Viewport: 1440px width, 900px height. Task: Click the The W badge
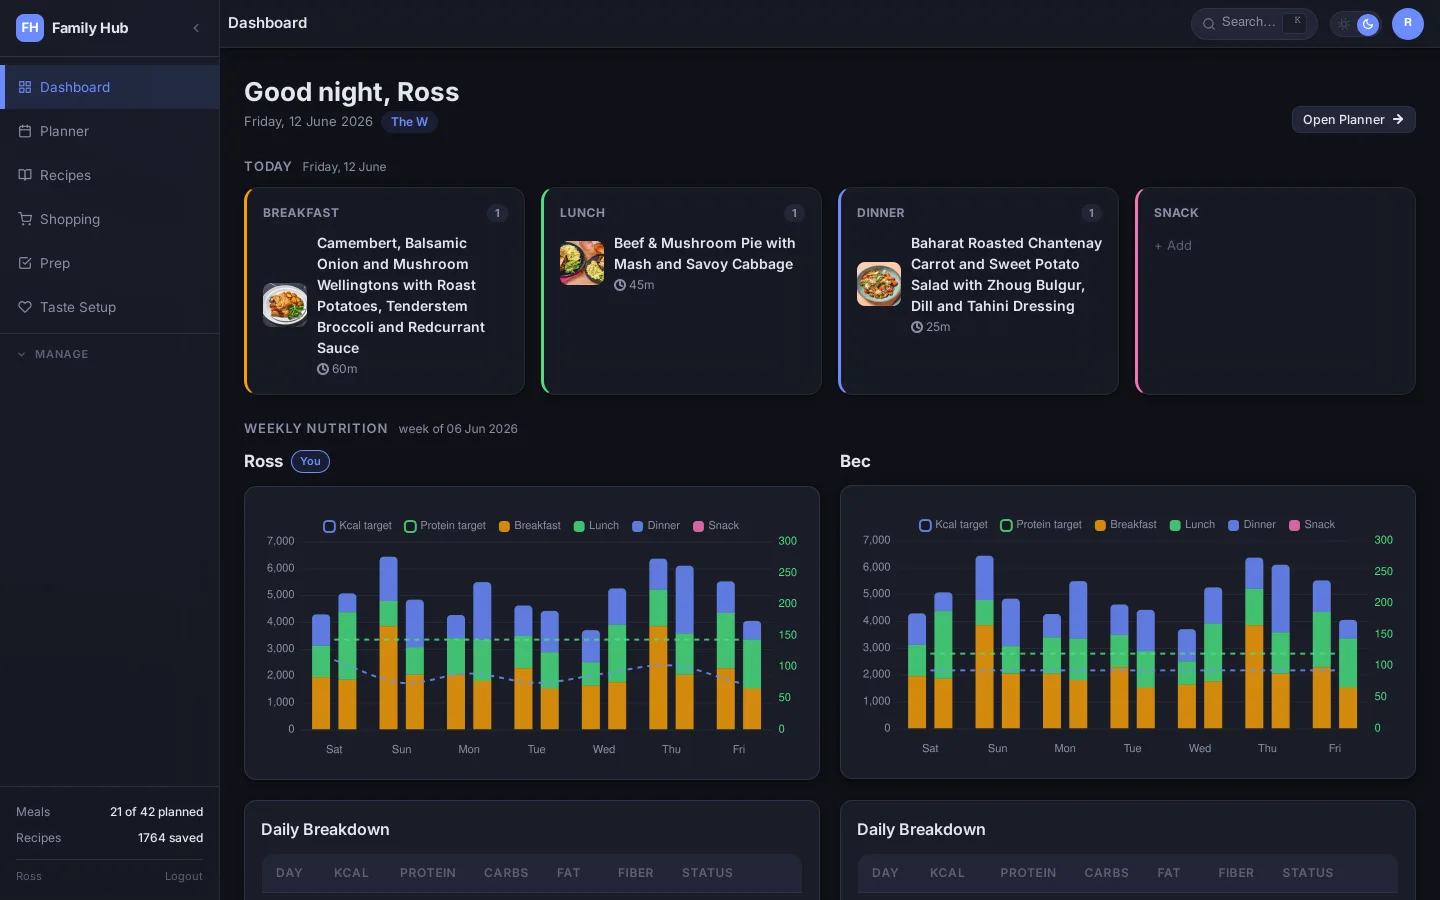coord(409,122)
